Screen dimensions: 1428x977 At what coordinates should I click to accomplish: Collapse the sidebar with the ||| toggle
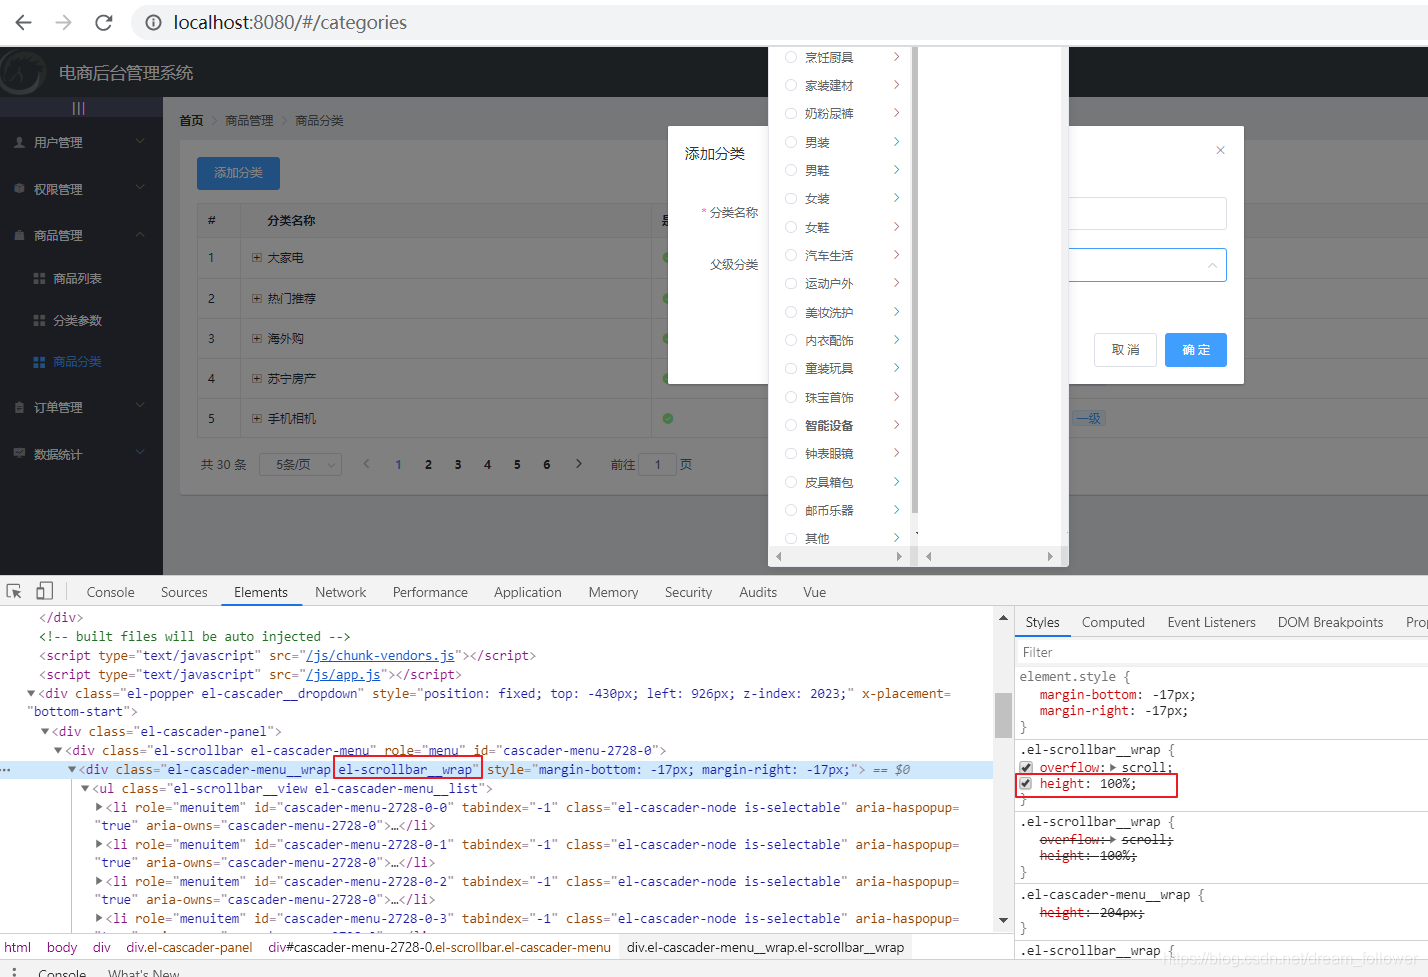click(79, 108)
